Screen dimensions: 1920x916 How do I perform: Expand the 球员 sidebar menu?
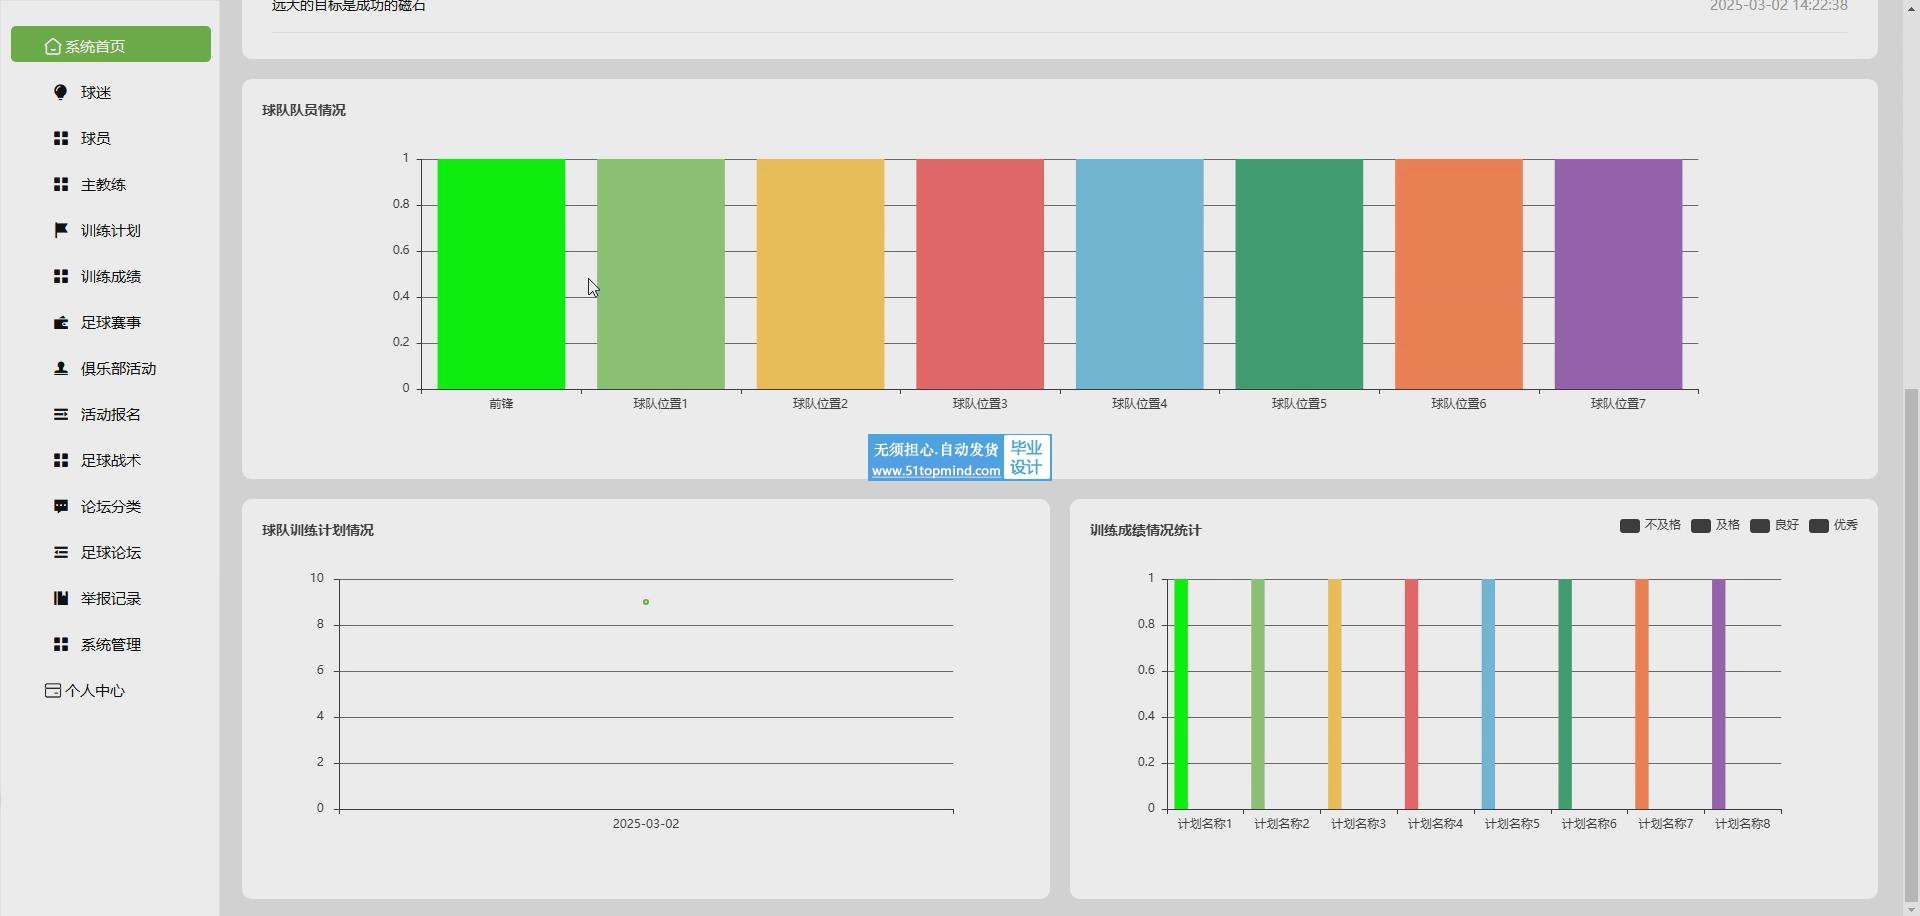pyautogui.click(x=96, y=139)
